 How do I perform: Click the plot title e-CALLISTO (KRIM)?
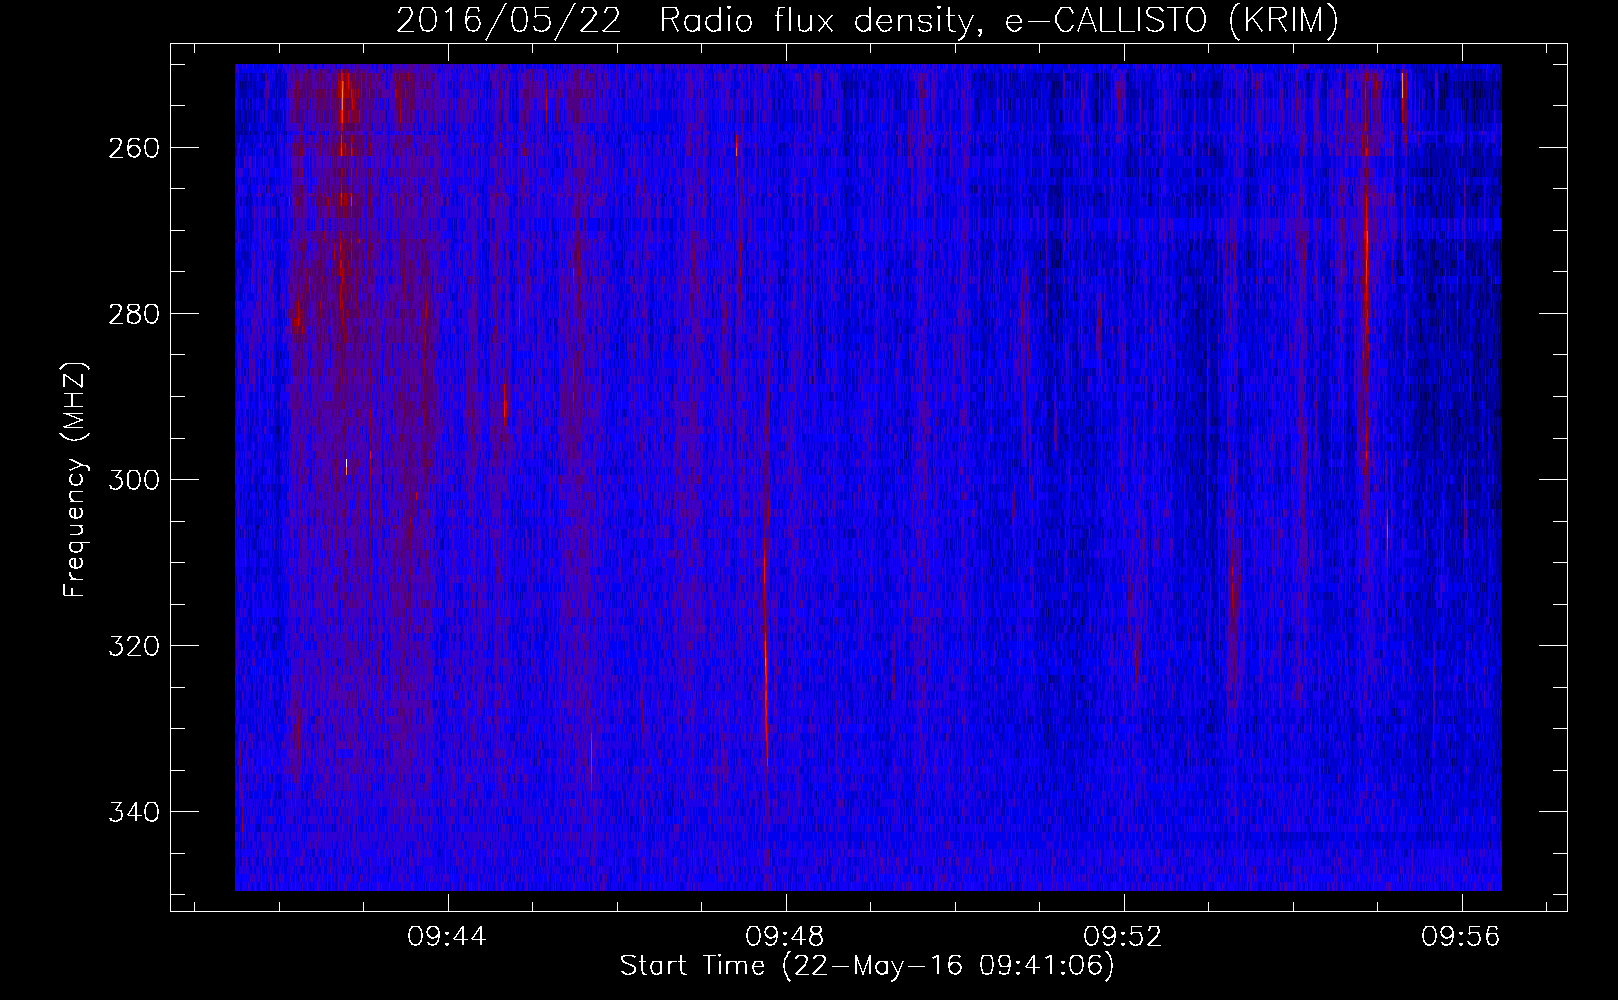(1171, 20)
